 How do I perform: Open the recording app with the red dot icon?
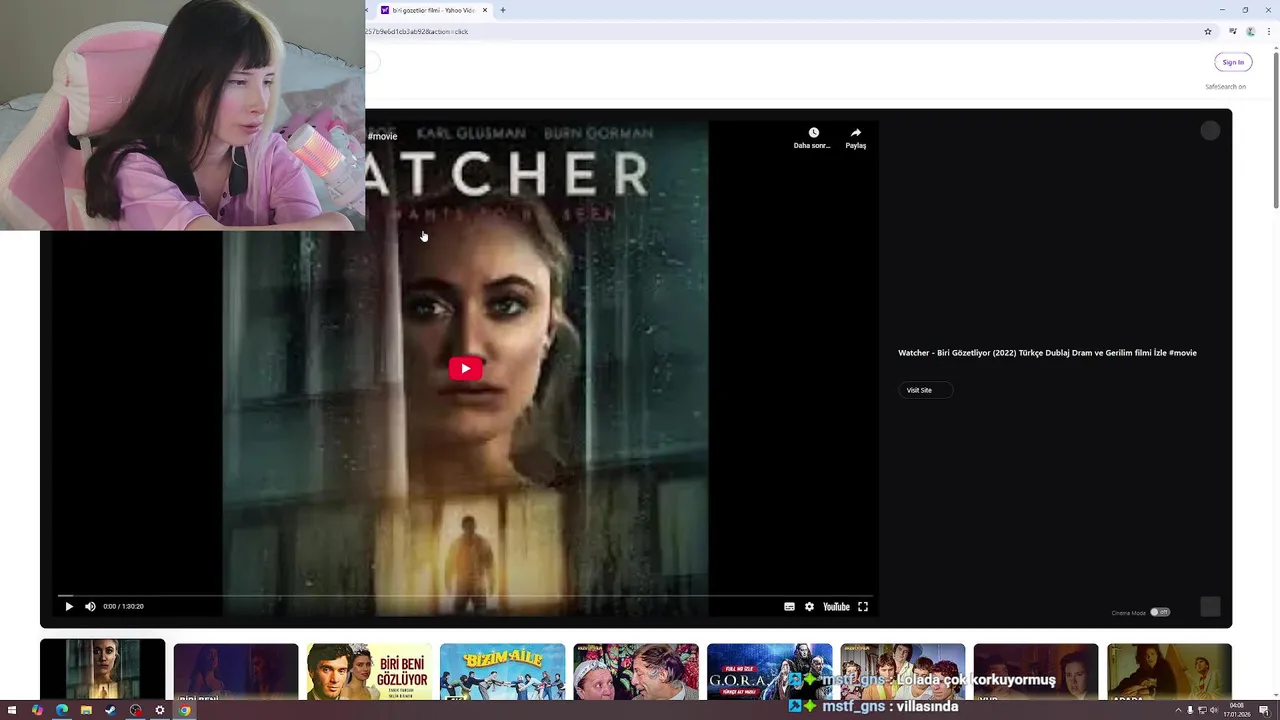[x=135, y=710]
